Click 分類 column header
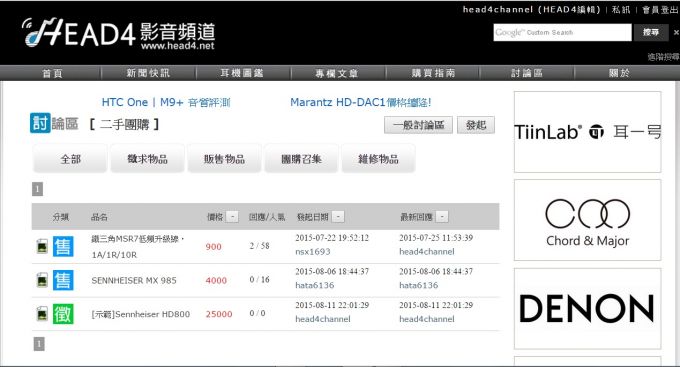This screenshot has height=367, width=680. click(61, 217)
